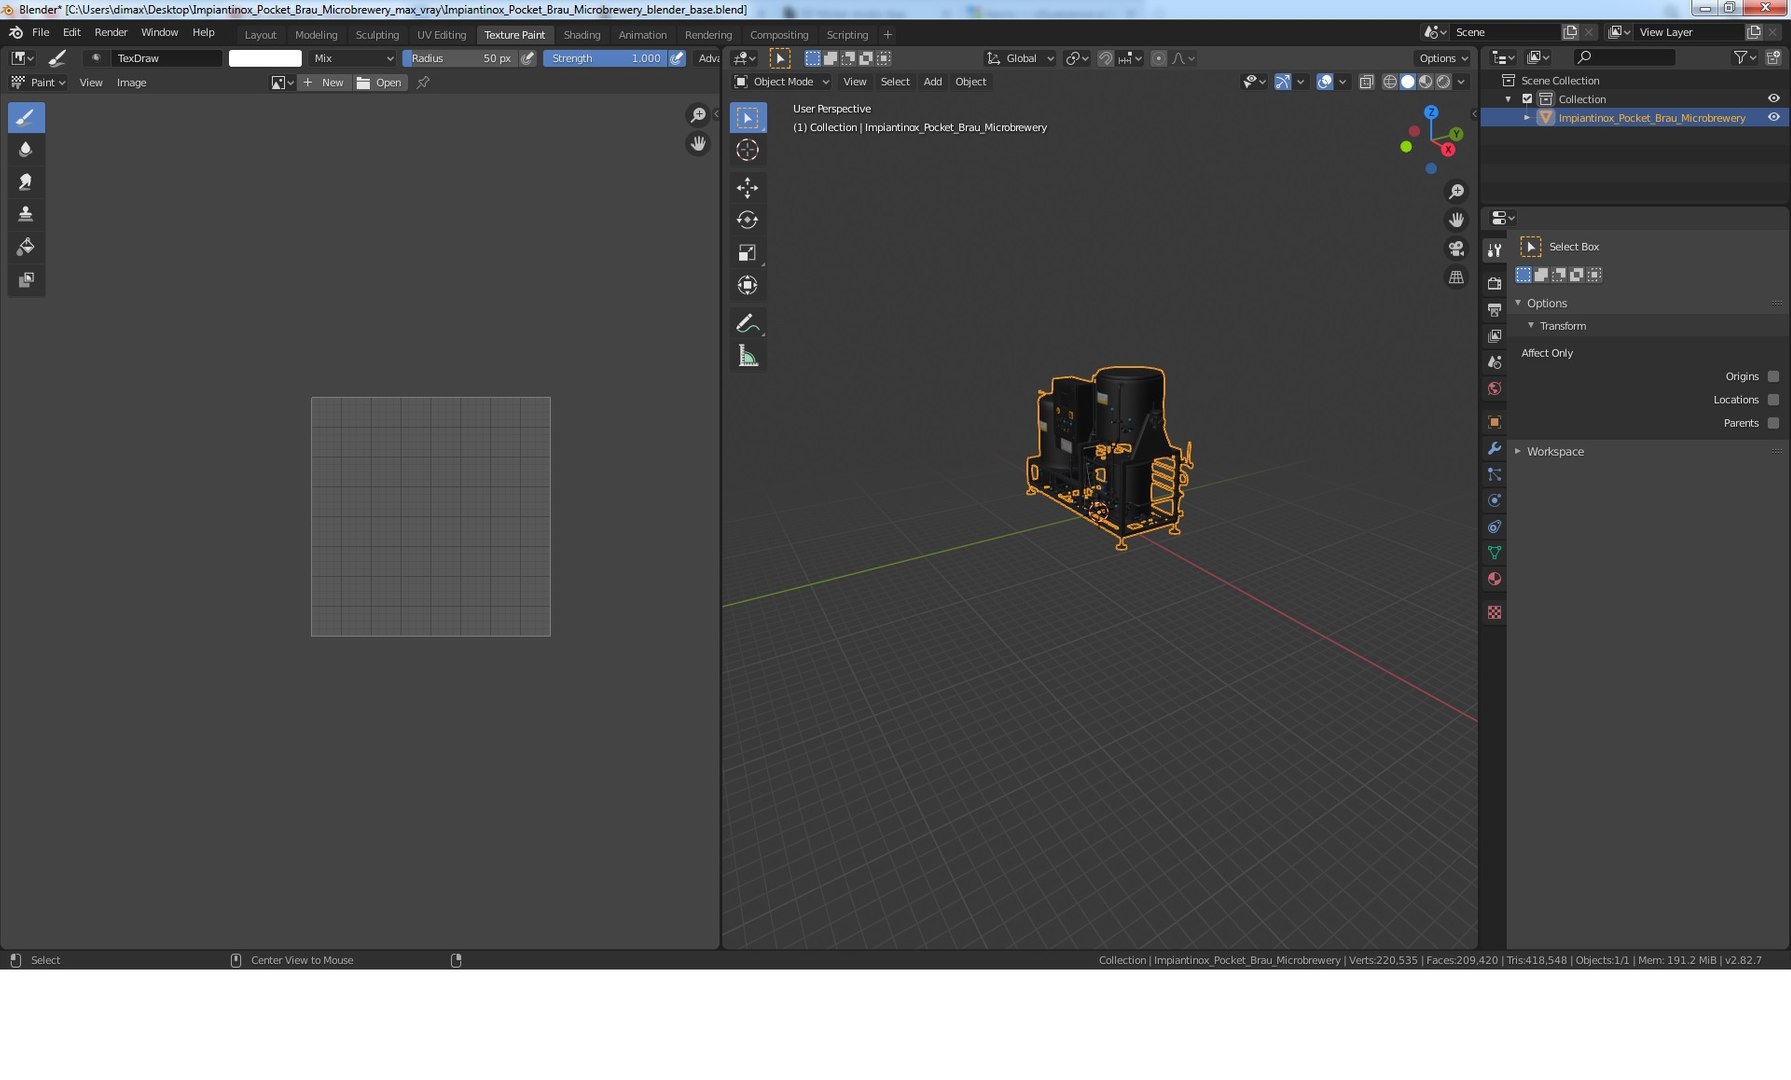Click the pan hand icon in the 3D viewport
Image resolution: width=1791 pixels, height=1080 pixels.
coord(1456,220)
